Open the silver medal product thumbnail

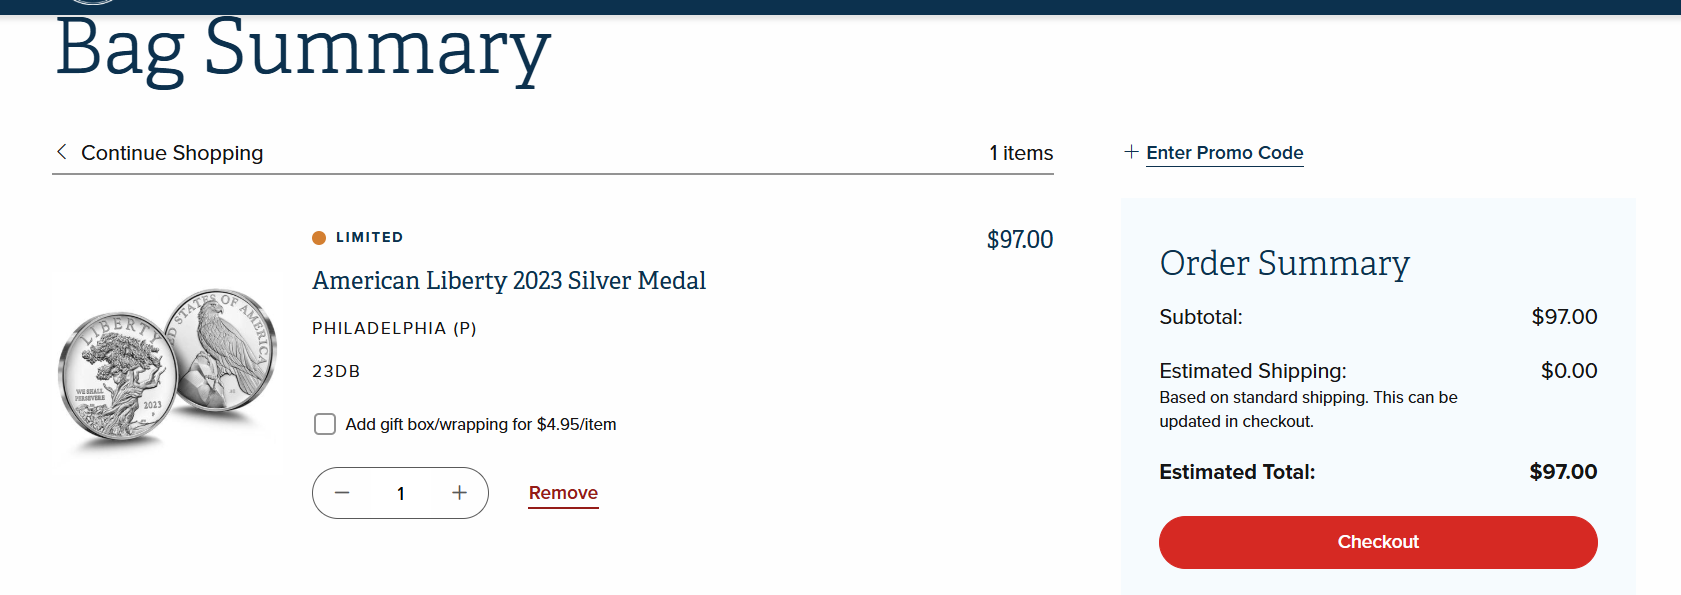[x=168, y=370]
